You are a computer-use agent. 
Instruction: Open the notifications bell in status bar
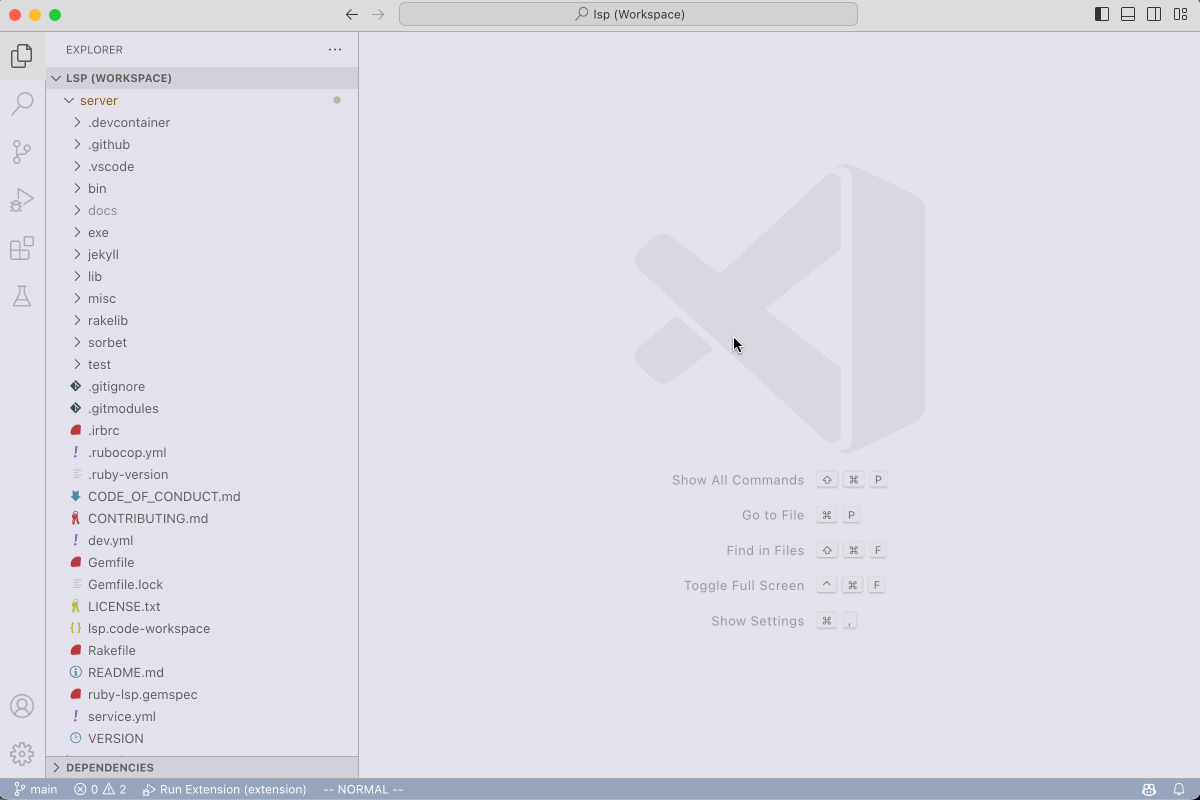pos(1179,789)
